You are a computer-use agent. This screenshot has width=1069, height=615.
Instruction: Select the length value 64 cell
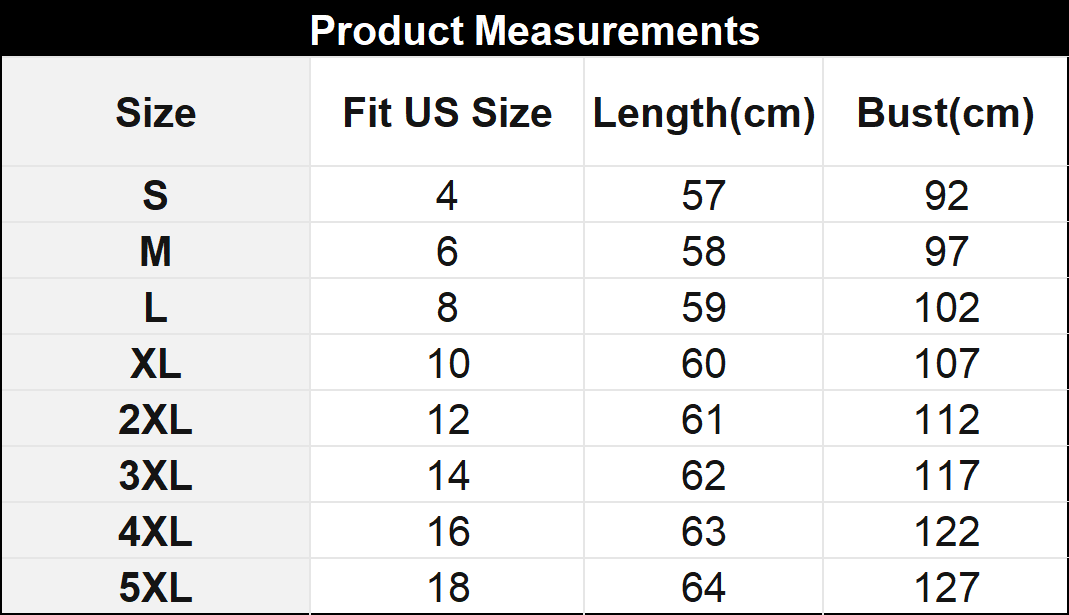704,587
